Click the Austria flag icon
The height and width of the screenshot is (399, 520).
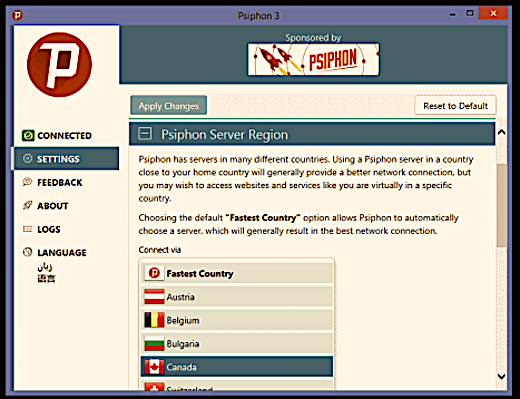(x=154, y=297)
